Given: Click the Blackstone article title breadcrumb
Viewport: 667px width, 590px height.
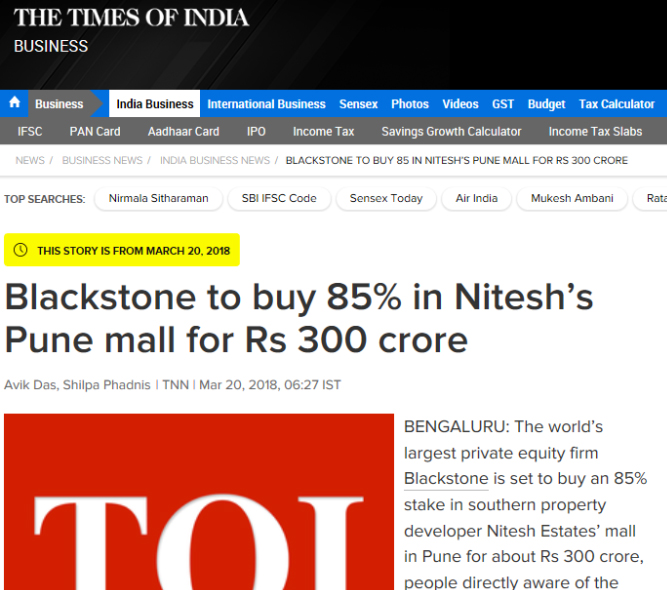Looking at the screenshot, I should (x=456, y=160).
